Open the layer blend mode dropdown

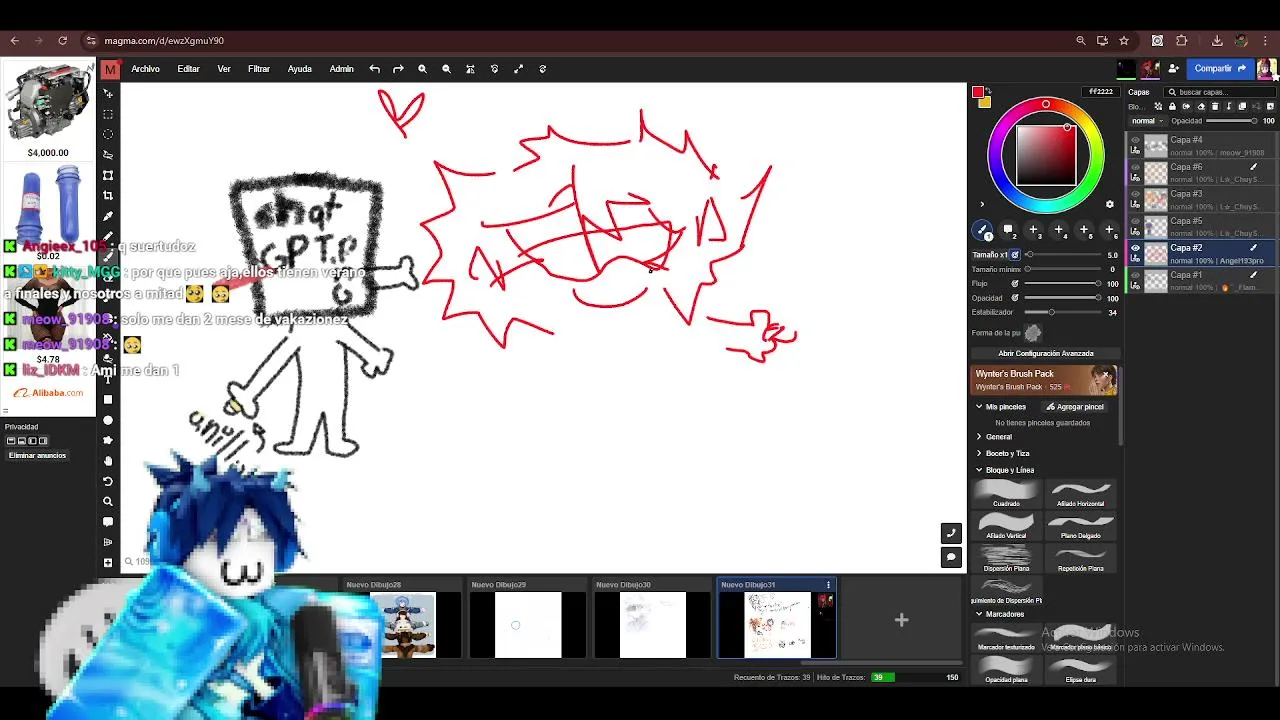click(1147, 121)
